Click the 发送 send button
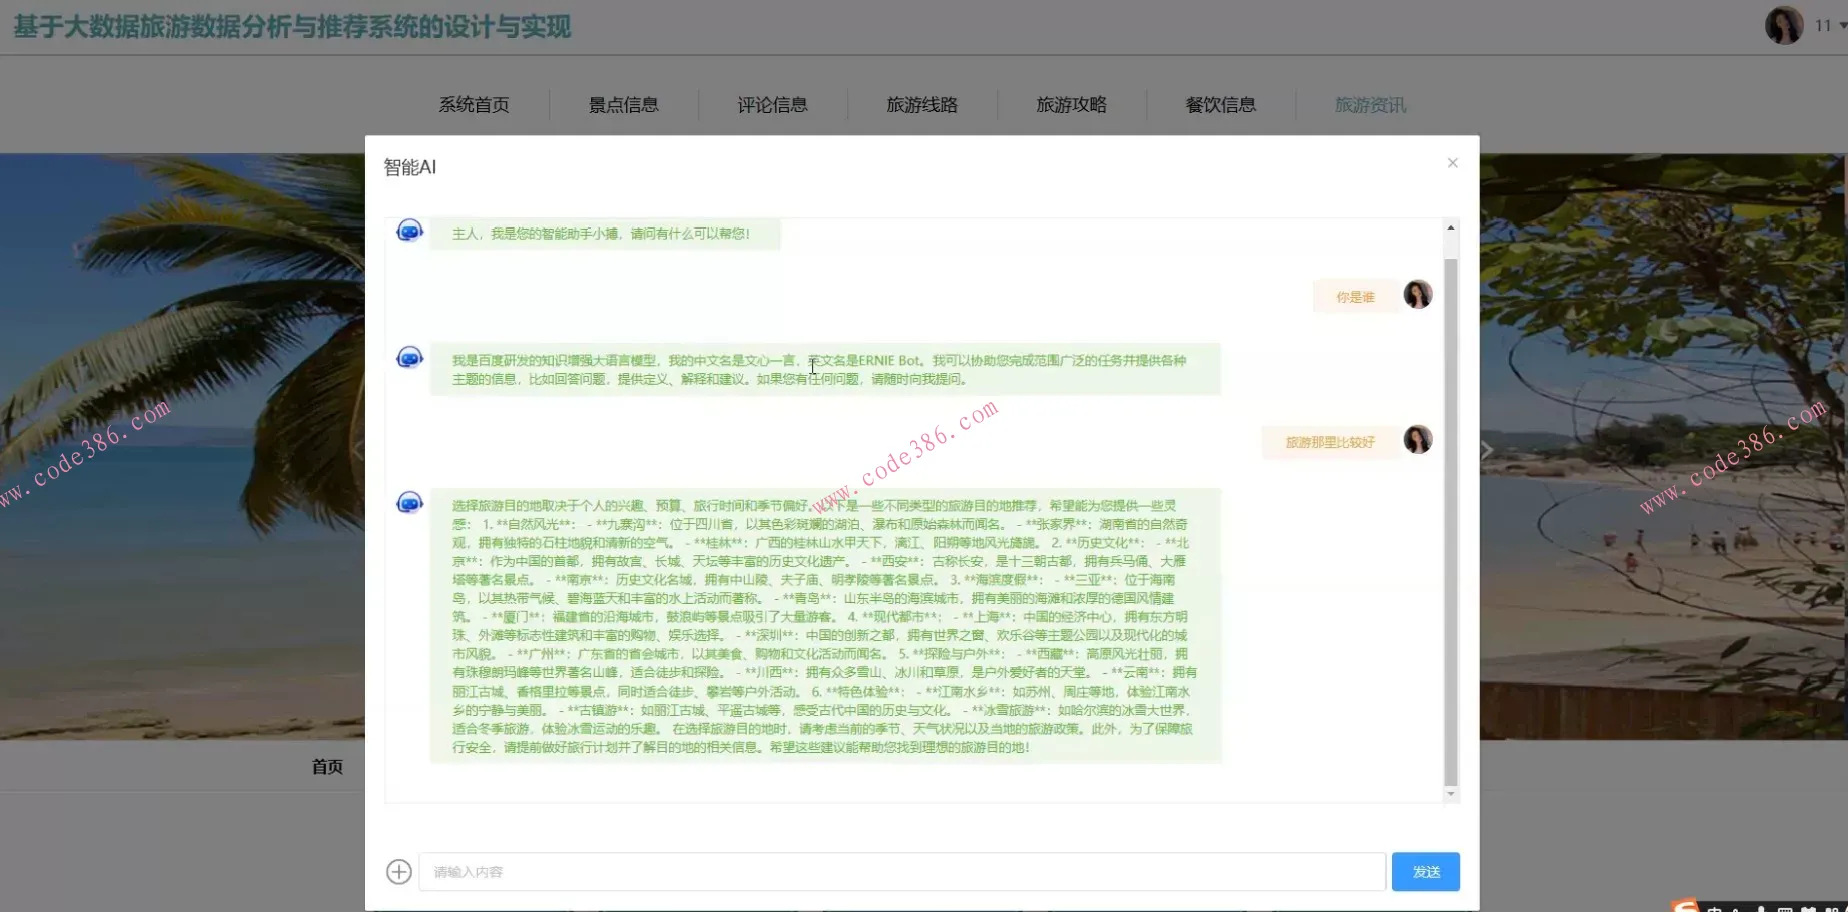 click(1425, 871)
